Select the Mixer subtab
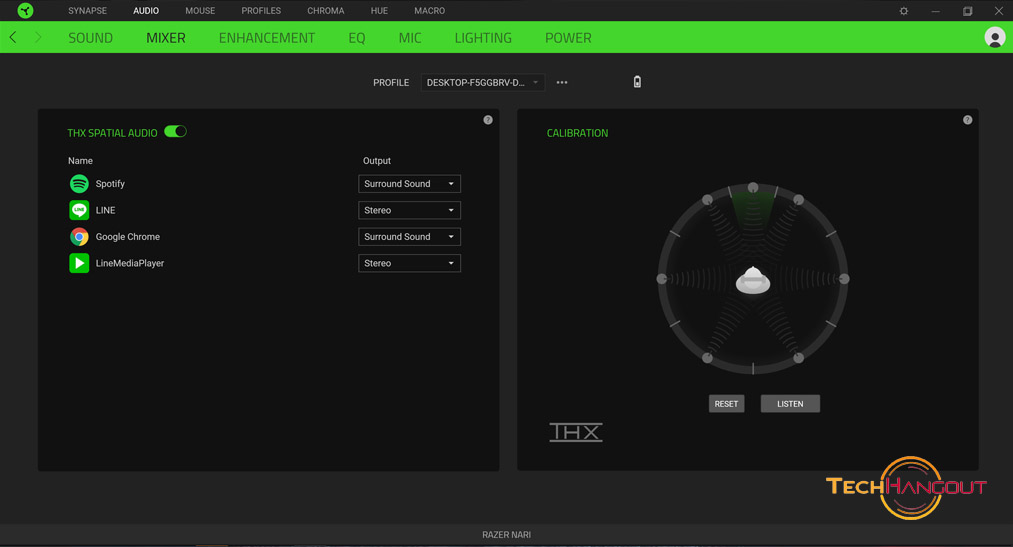The height and width of the screenshot is (547, 1013). coord(166,38)
